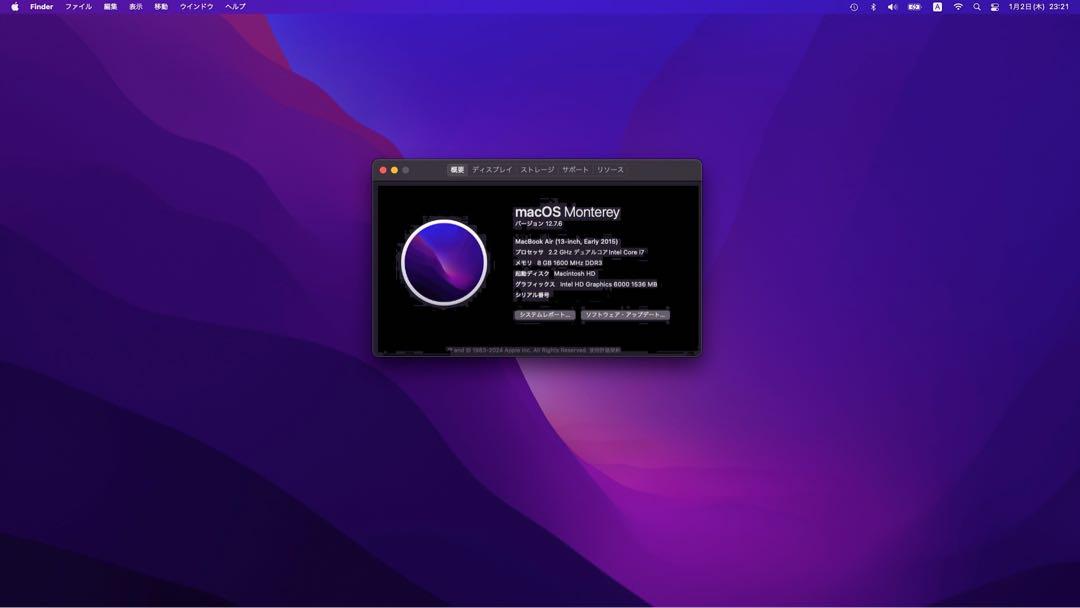1080x608 pixels.
Task: Open the Apple menu
Action: tap(15, 7)
